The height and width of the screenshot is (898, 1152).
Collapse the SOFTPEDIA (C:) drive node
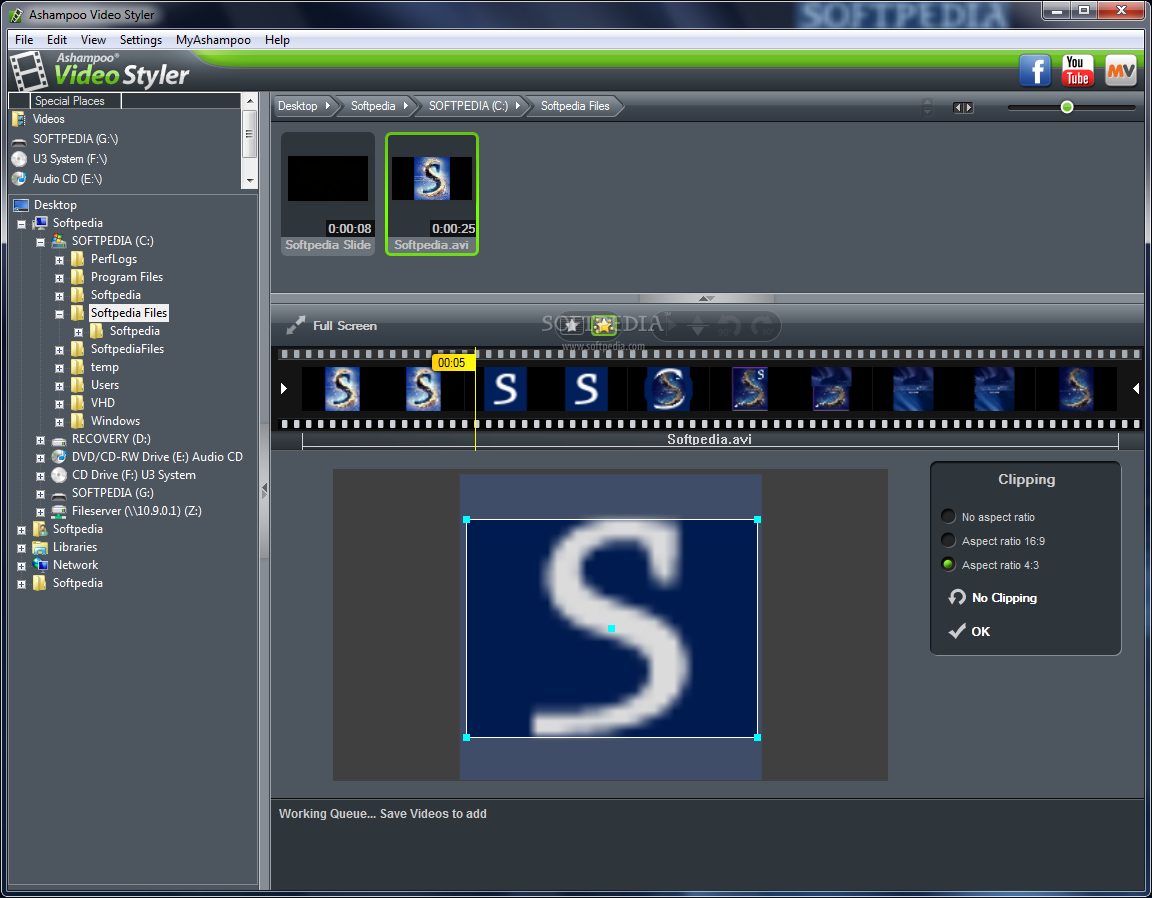[40, 242]
